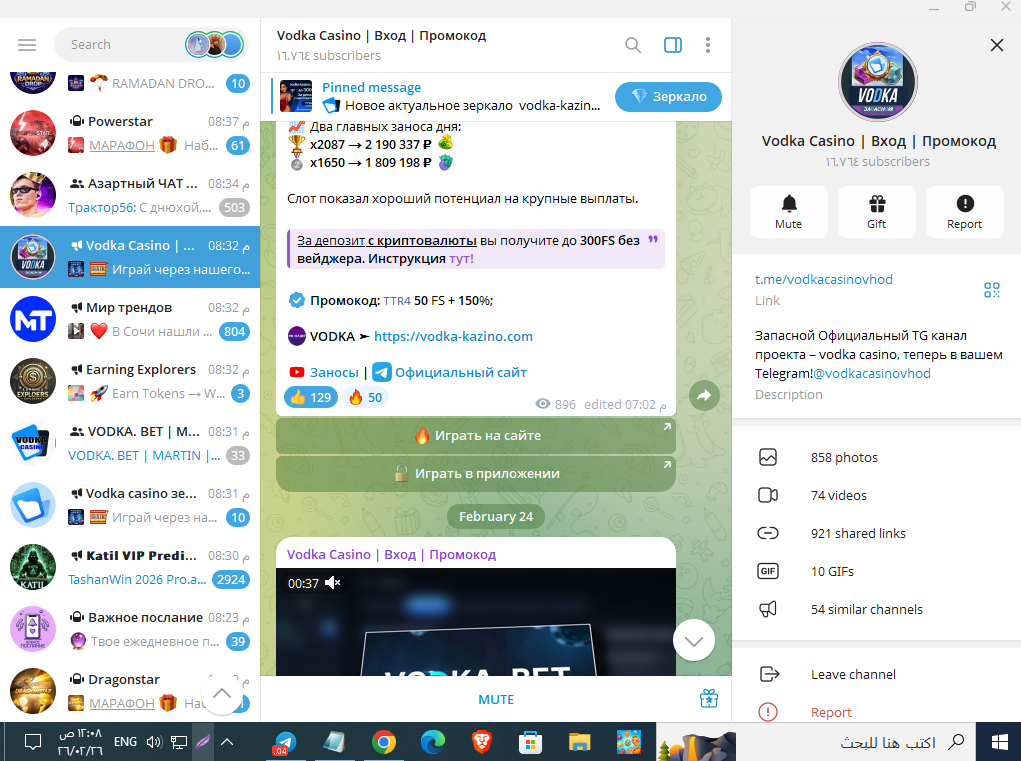Open the hamburger main menu
The height and width of the screenshot is (761, 1021).
coord(27,45)
